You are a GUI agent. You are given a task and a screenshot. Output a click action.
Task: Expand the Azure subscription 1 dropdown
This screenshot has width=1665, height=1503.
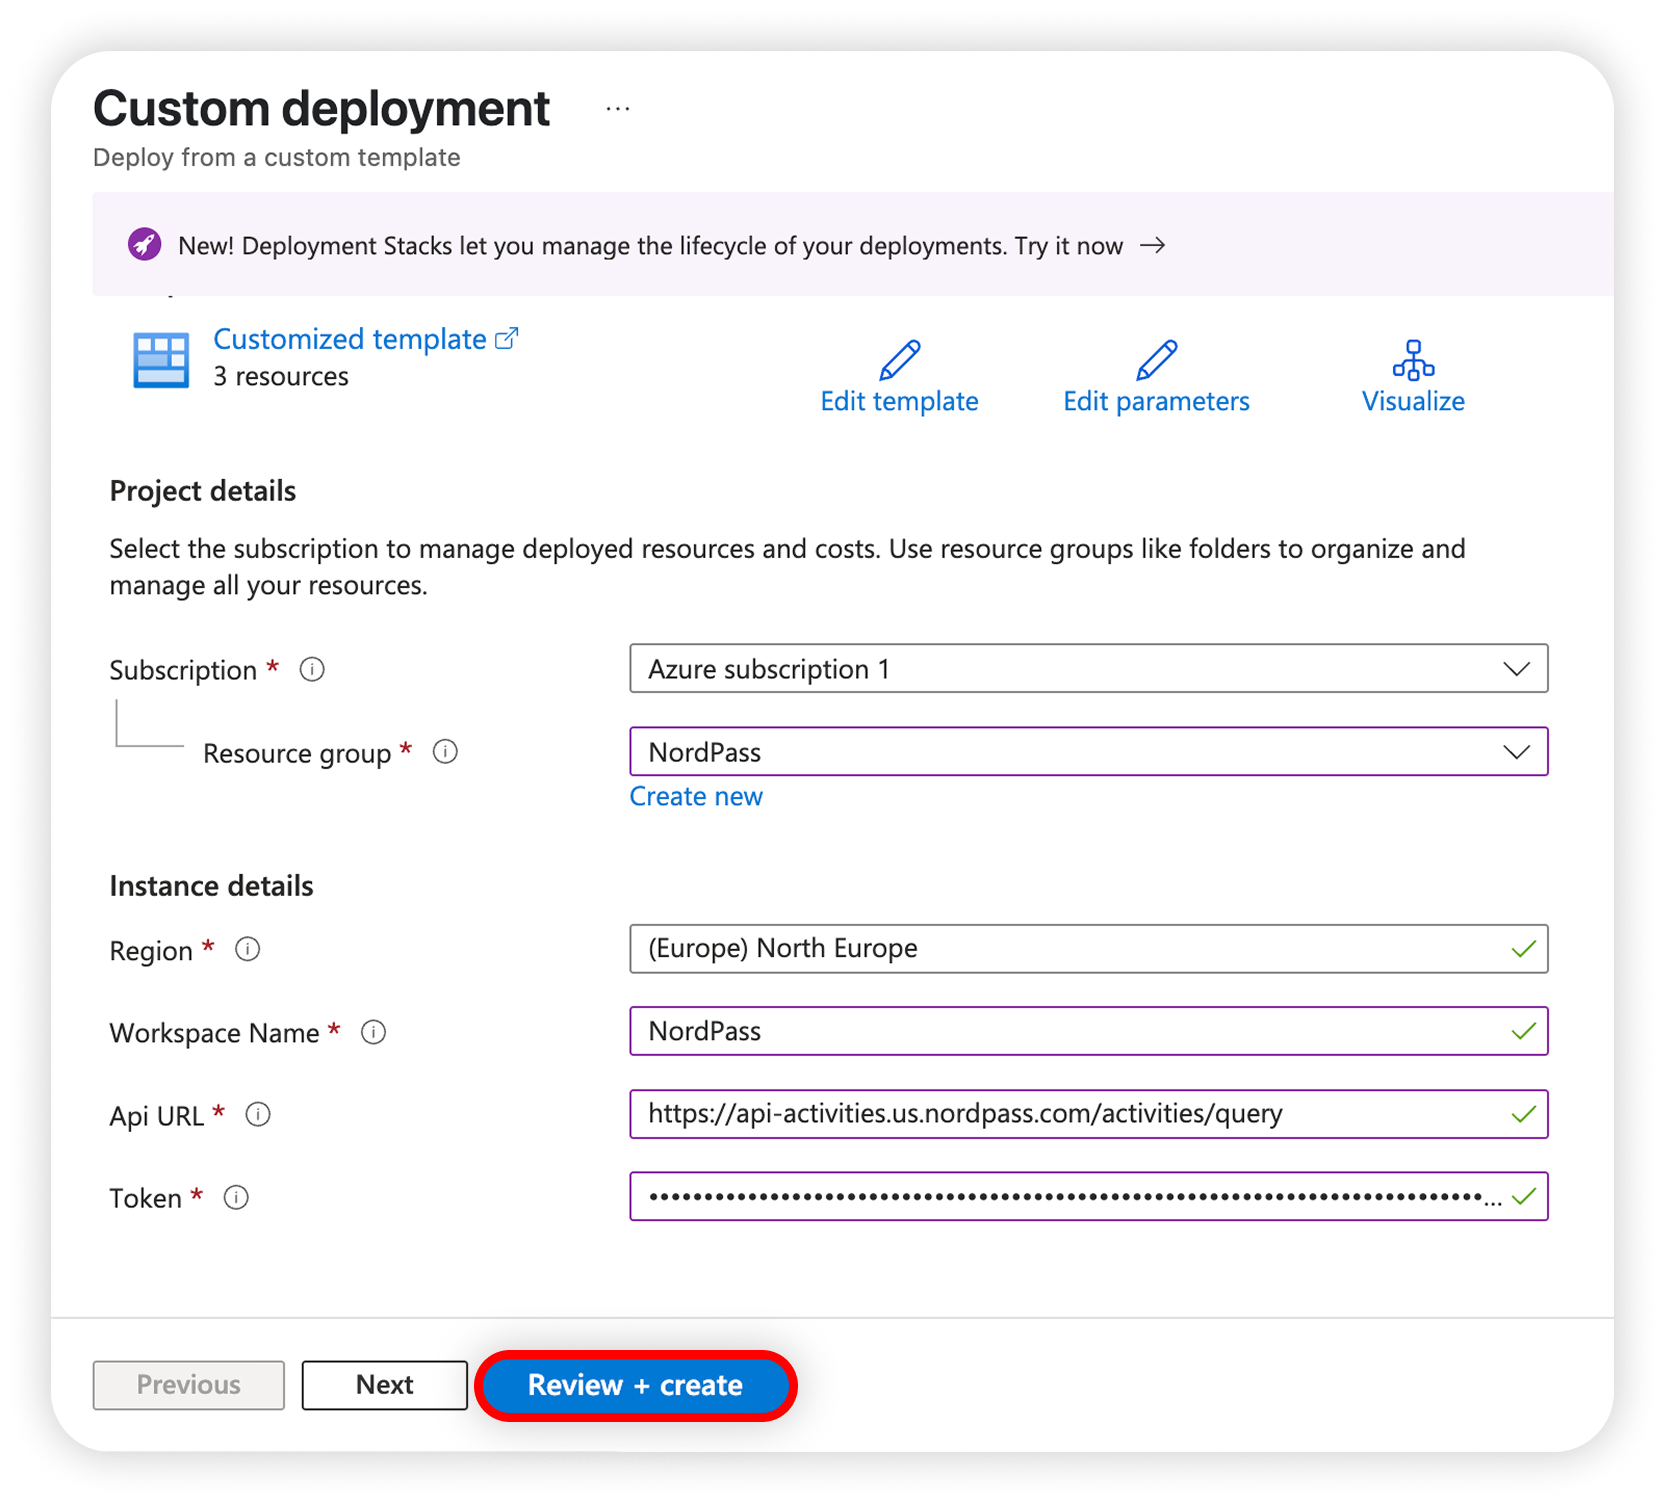click(1089, 668)
